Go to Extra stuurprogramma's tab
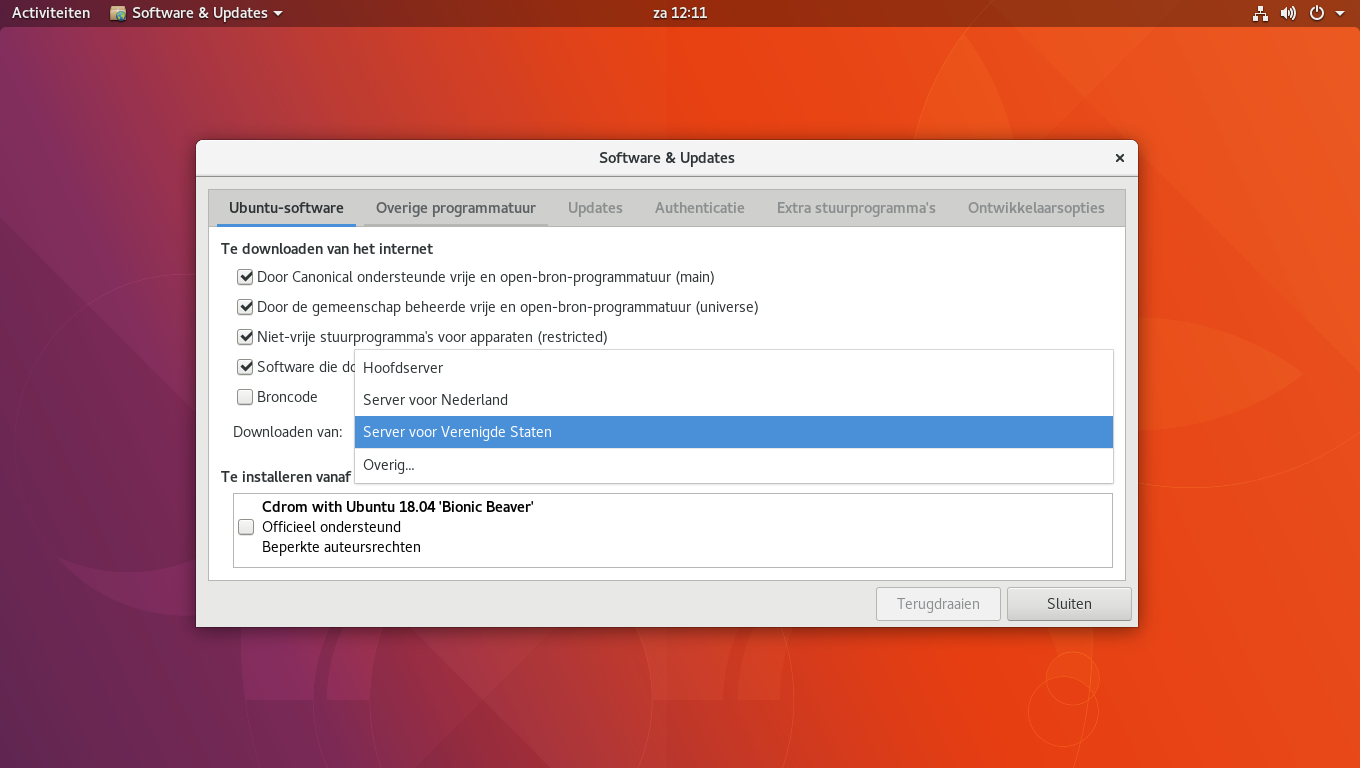This screenshot has height=768, width=1360. point(856,208)
